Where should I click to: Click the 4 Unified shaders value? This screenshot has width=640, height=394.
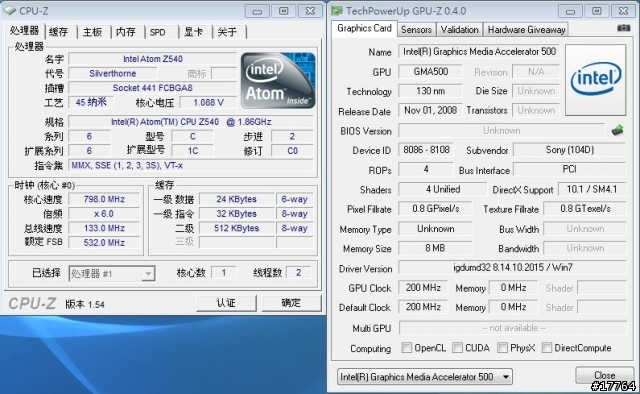(442, 189)
